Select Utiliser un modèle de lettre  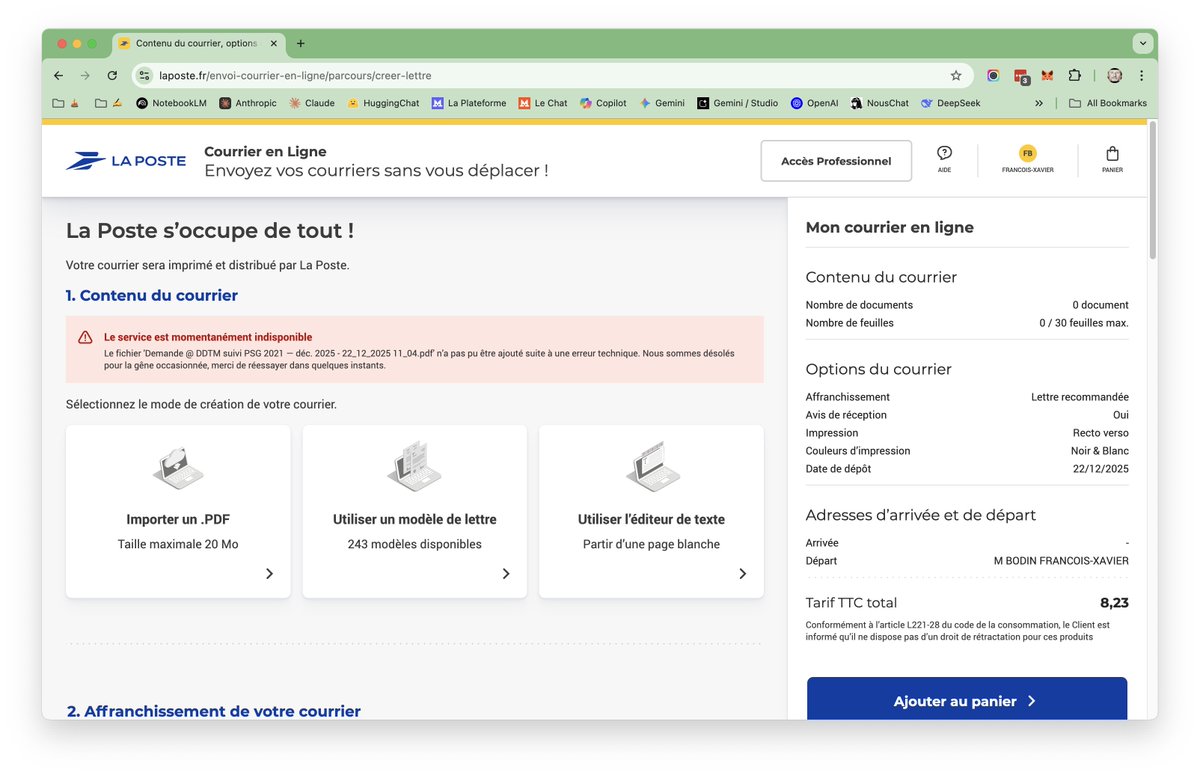pos(415,512)
